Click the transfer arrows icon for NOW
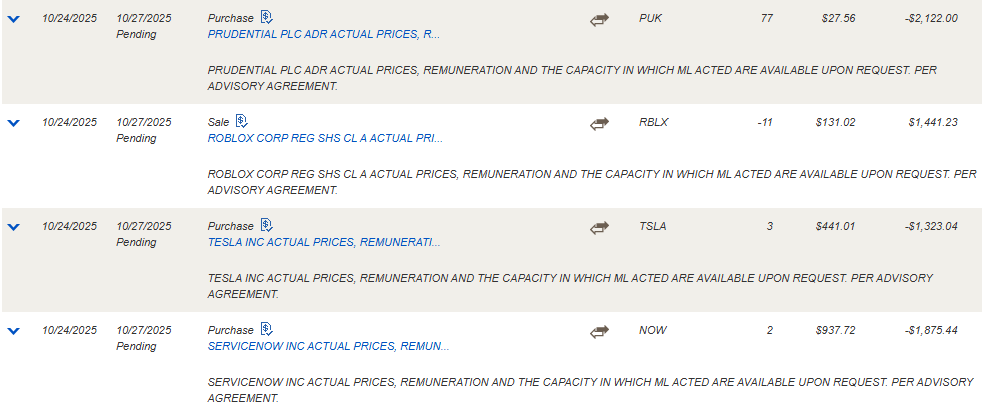Screen dimensions: 988x408 (x=599, y=332)
